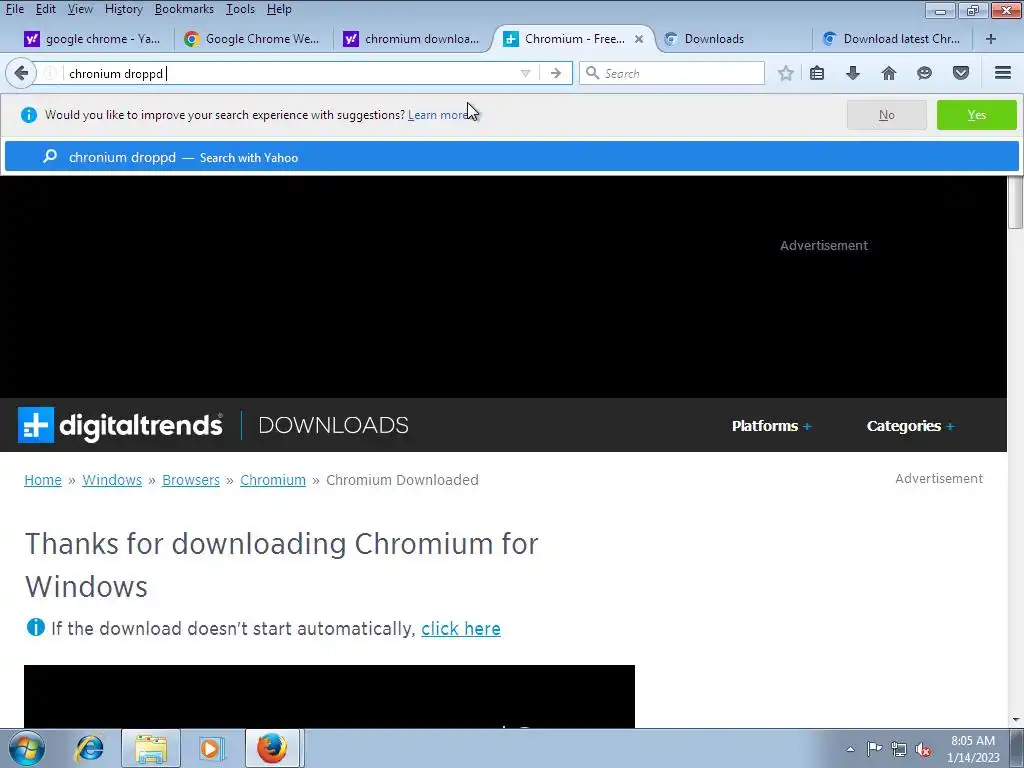Switch to the 'chromium downloa...' tab
This screenshot has width=1024, height=768.
412,39
